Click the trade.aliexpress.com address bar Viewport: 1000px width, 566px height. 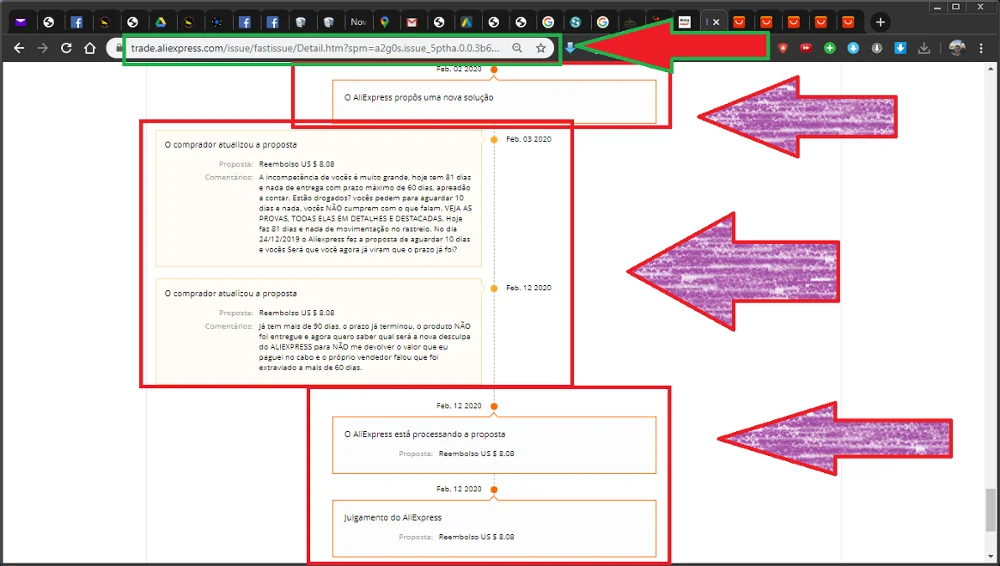tap(315, 48)
